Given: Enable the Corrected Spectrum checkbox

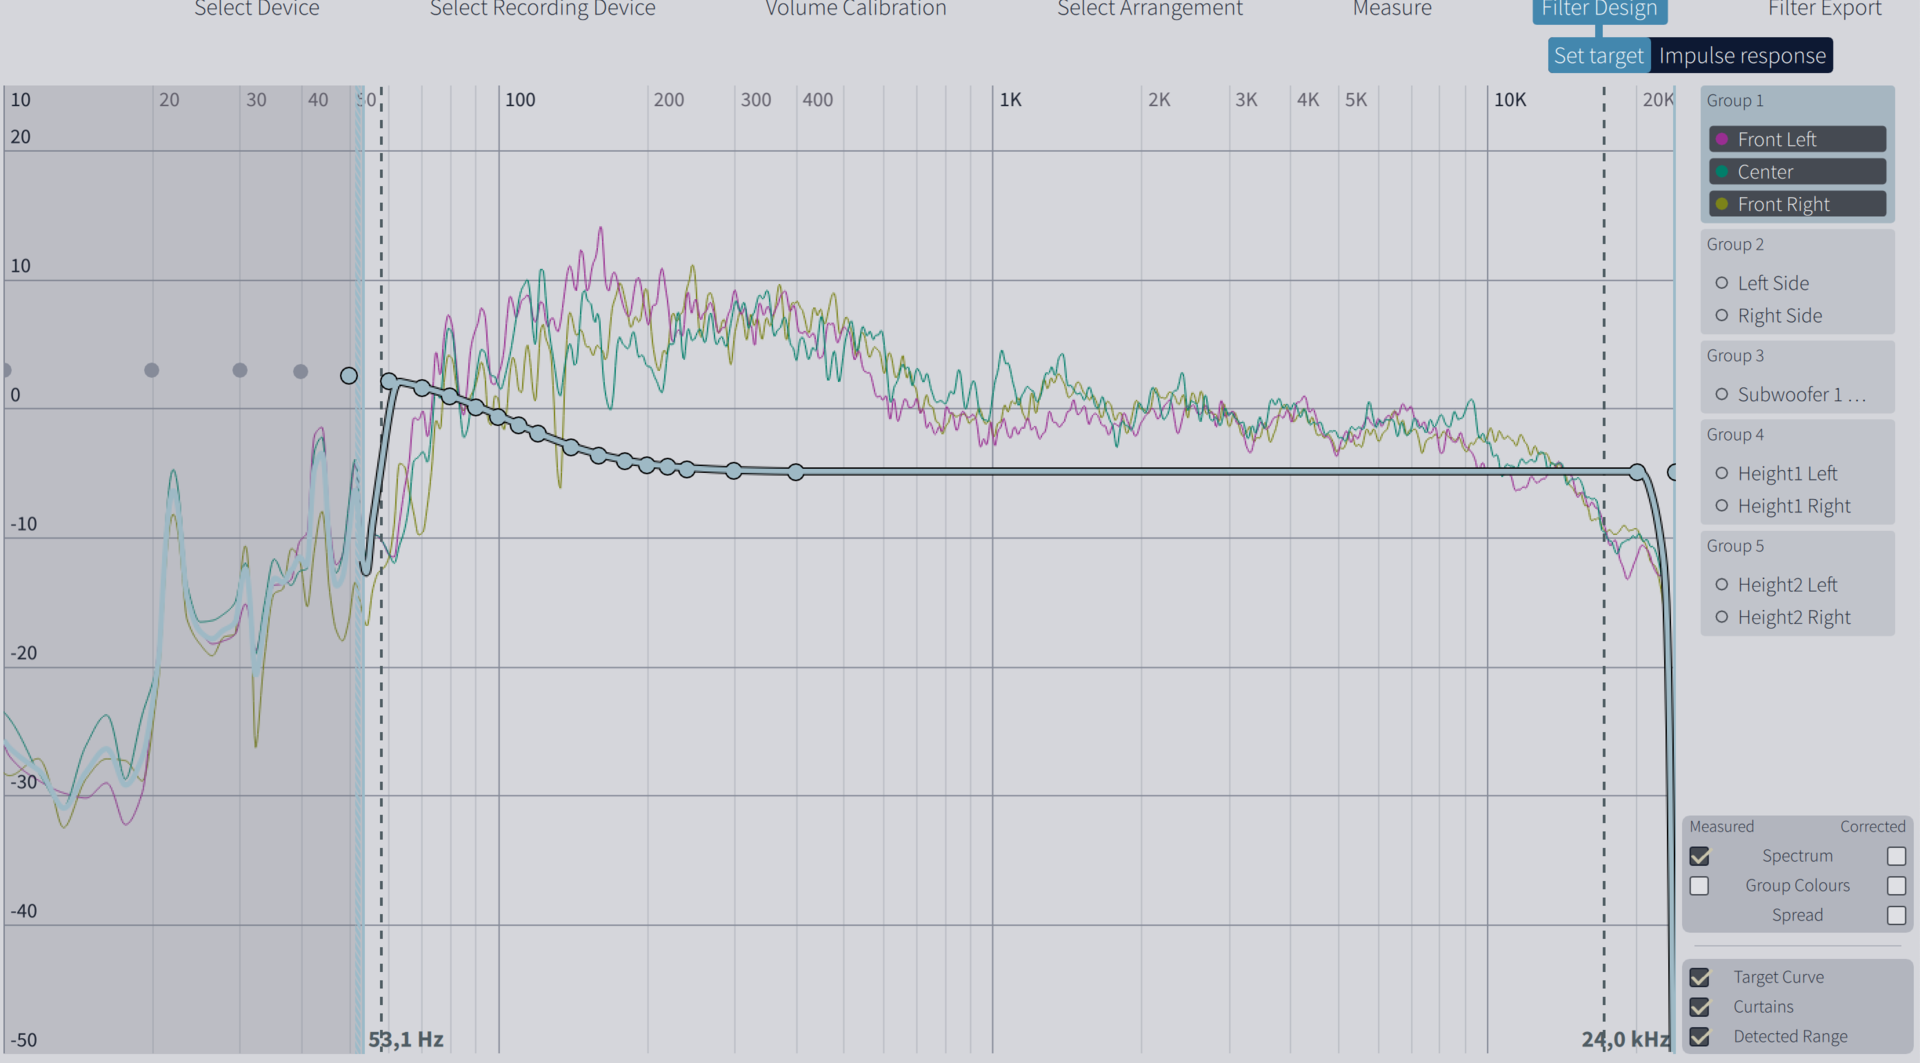Looking at the screenshot, I should (1896, 856).
